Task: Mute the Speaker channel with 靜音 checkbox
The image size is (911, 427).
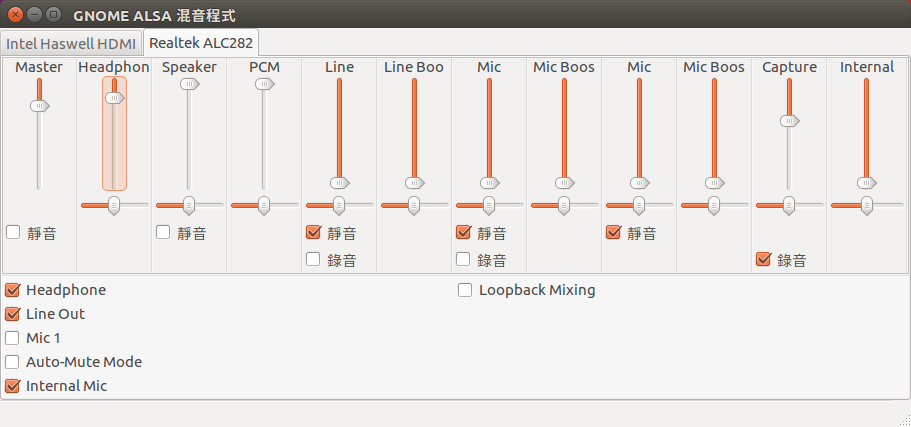Action: point(163,232)
